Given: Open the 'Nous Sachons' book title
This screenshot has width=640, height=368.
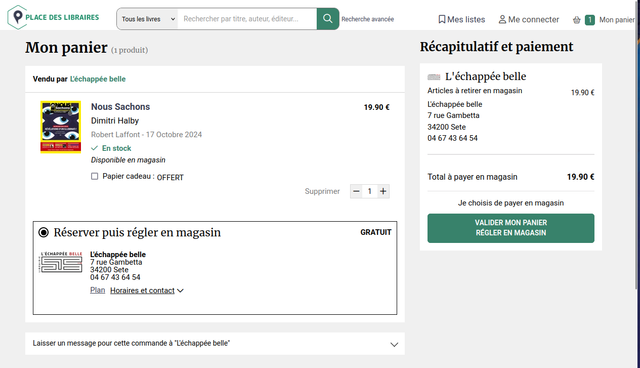Looking at the screenshot, I should (120, 107).
